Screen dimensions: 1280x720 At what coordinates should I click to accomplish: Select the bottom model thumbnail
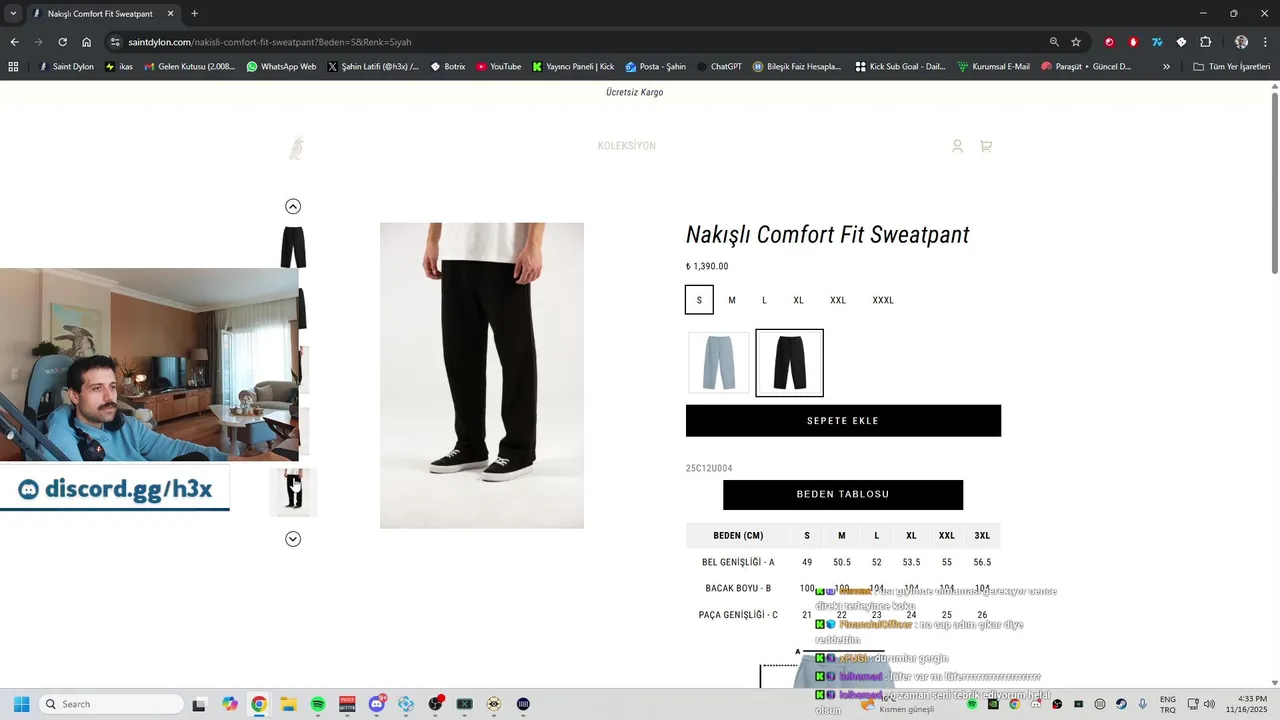point(293,492)
